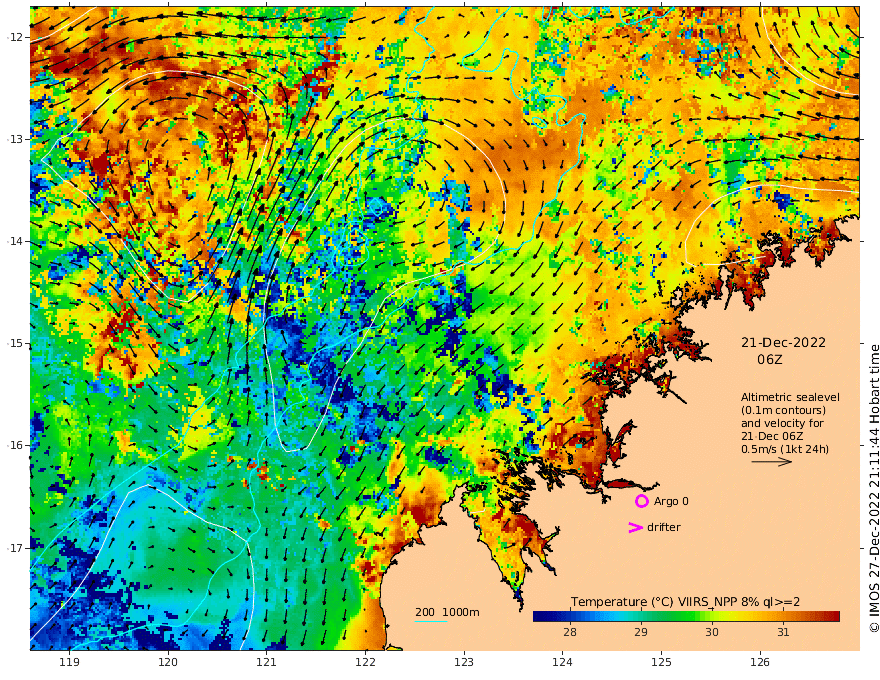Click the '(0.1m contours)' text

tap(783, 410)
